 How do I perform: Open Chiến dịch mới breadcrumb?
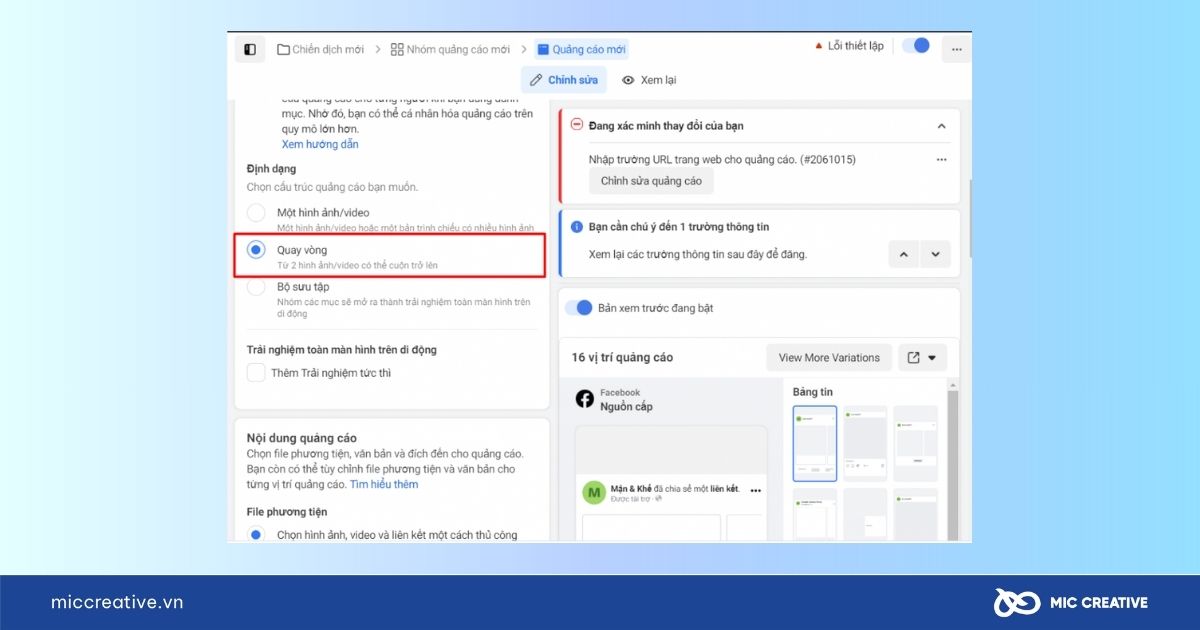(x=320, y=49)
